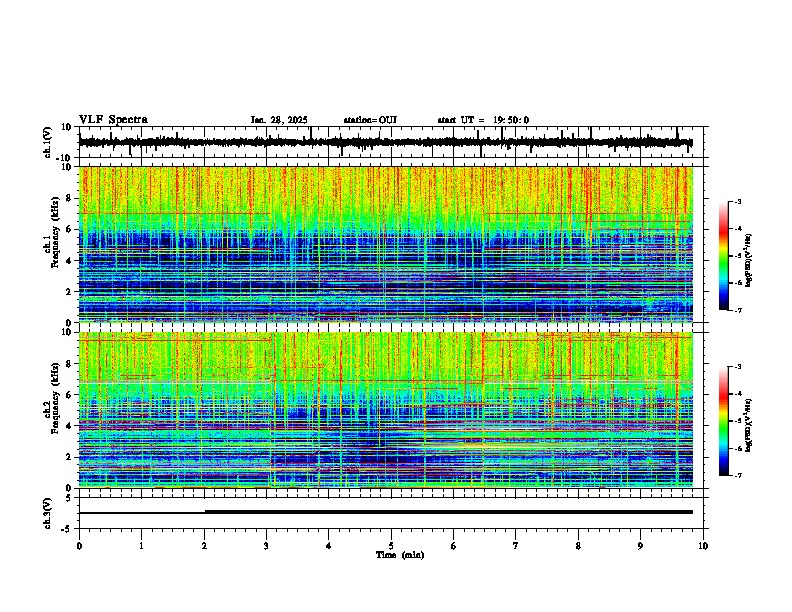The height and width of the screenshot is (612, 792).
Task: Click the "-7" label on ch.2 color bar
Action: [x=737, y=475]
